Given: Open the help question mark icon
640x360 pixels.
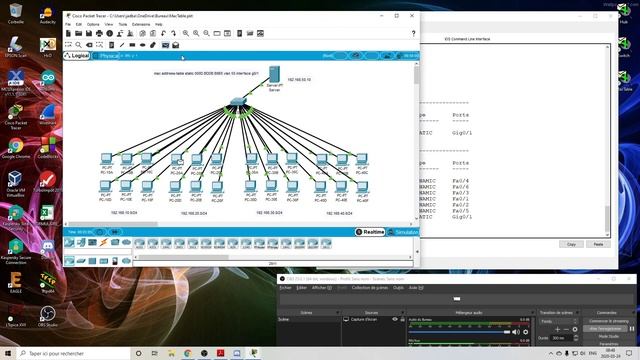Looking at the screenshot, I should pos(413,33).
